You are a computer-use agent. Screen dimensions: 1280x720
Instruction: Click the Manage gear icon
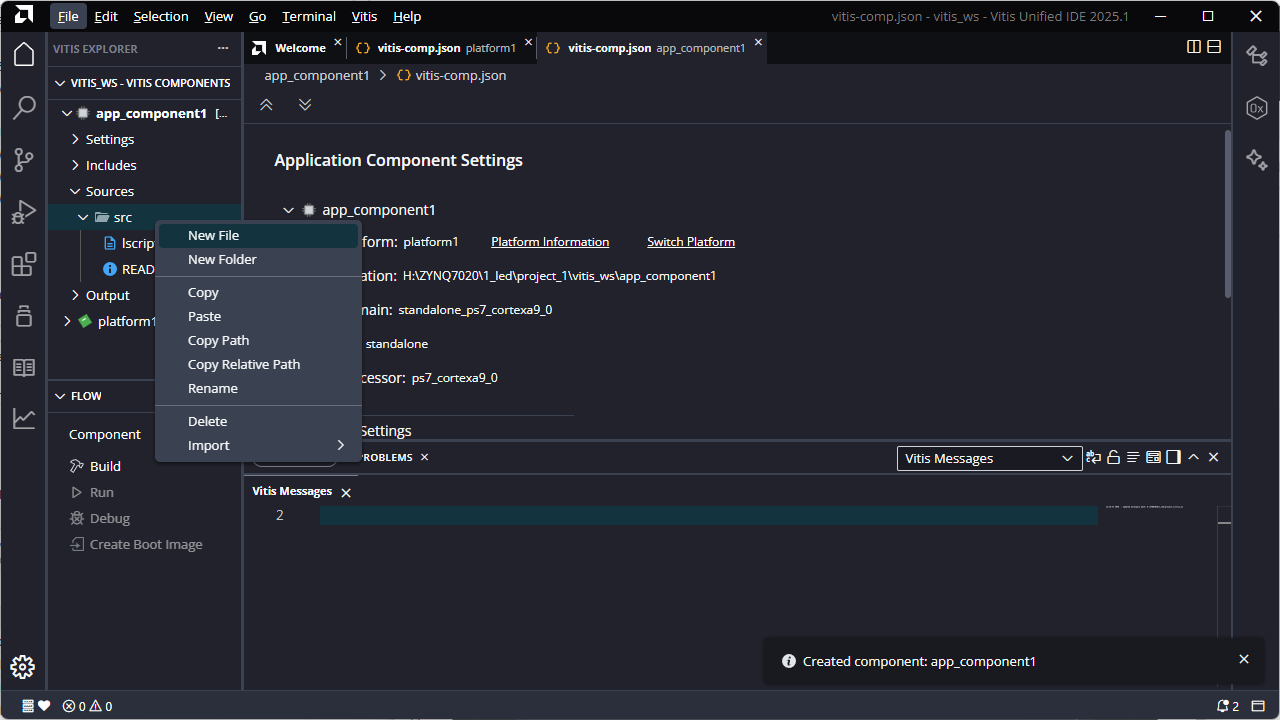click(23, 667)
